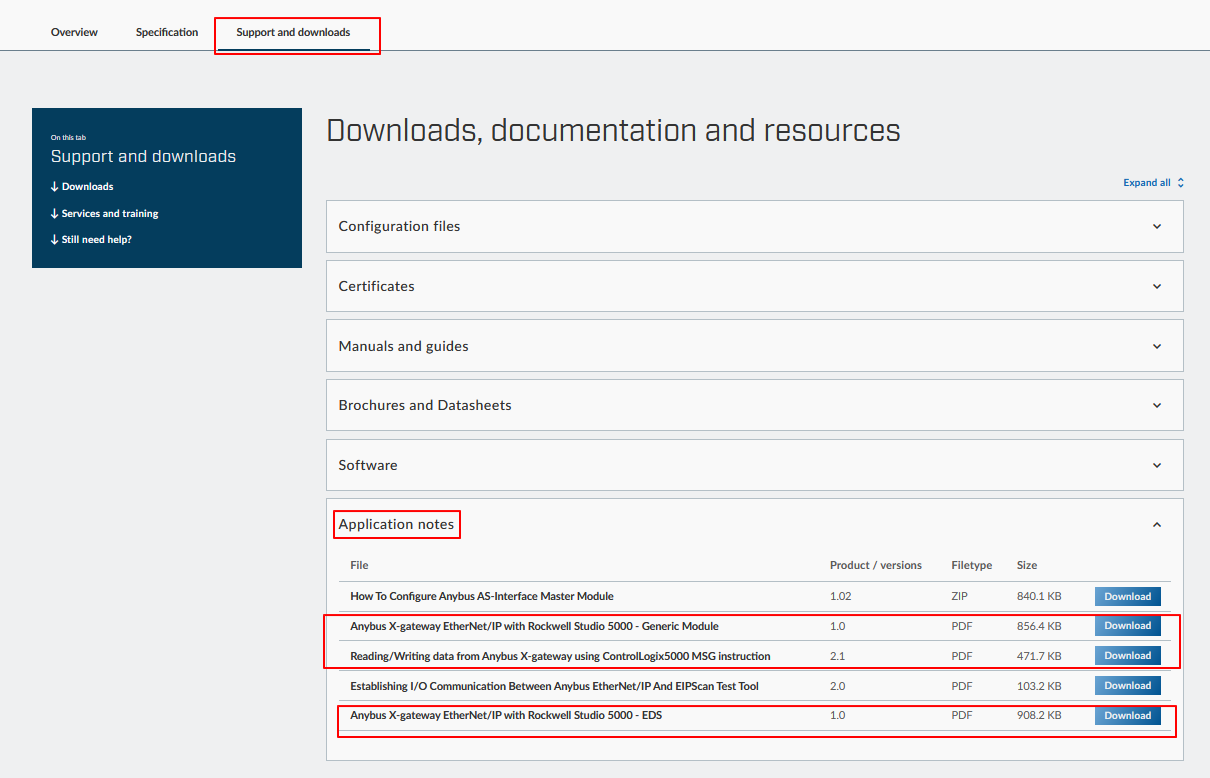
Task: Open the Overview tab
Action: tap(74, 32)
